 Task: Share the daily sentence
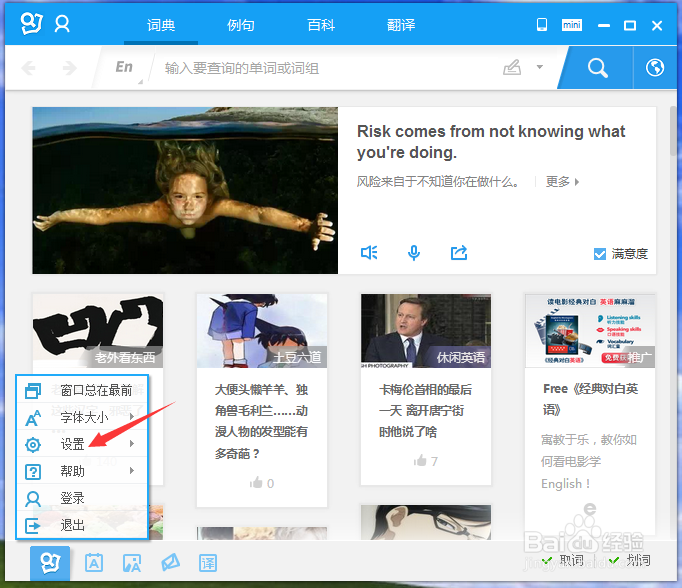pos(459,252)
